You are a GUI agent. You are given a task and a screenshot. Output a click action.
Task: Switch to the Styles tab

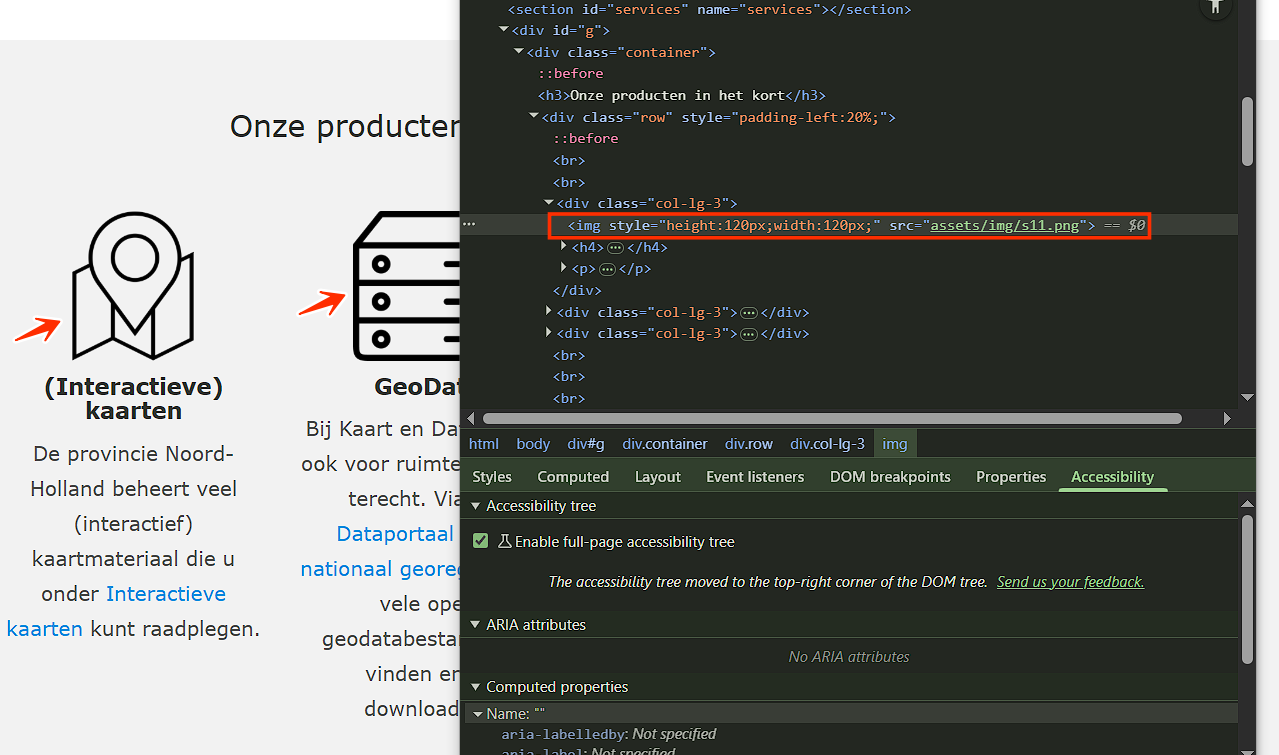[x=492, y=477]
